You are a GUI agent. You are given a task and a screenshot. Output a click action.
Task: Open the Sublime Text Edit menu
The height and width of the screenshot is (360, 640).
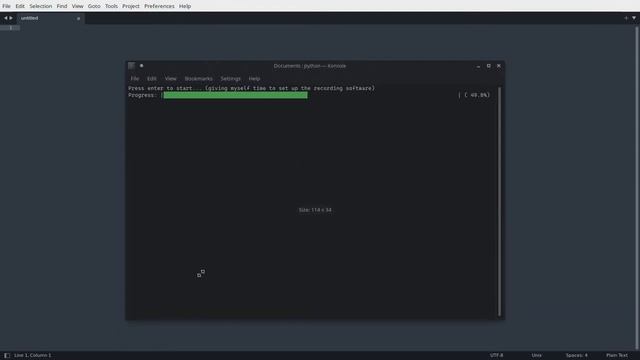(x=20, y=6)
